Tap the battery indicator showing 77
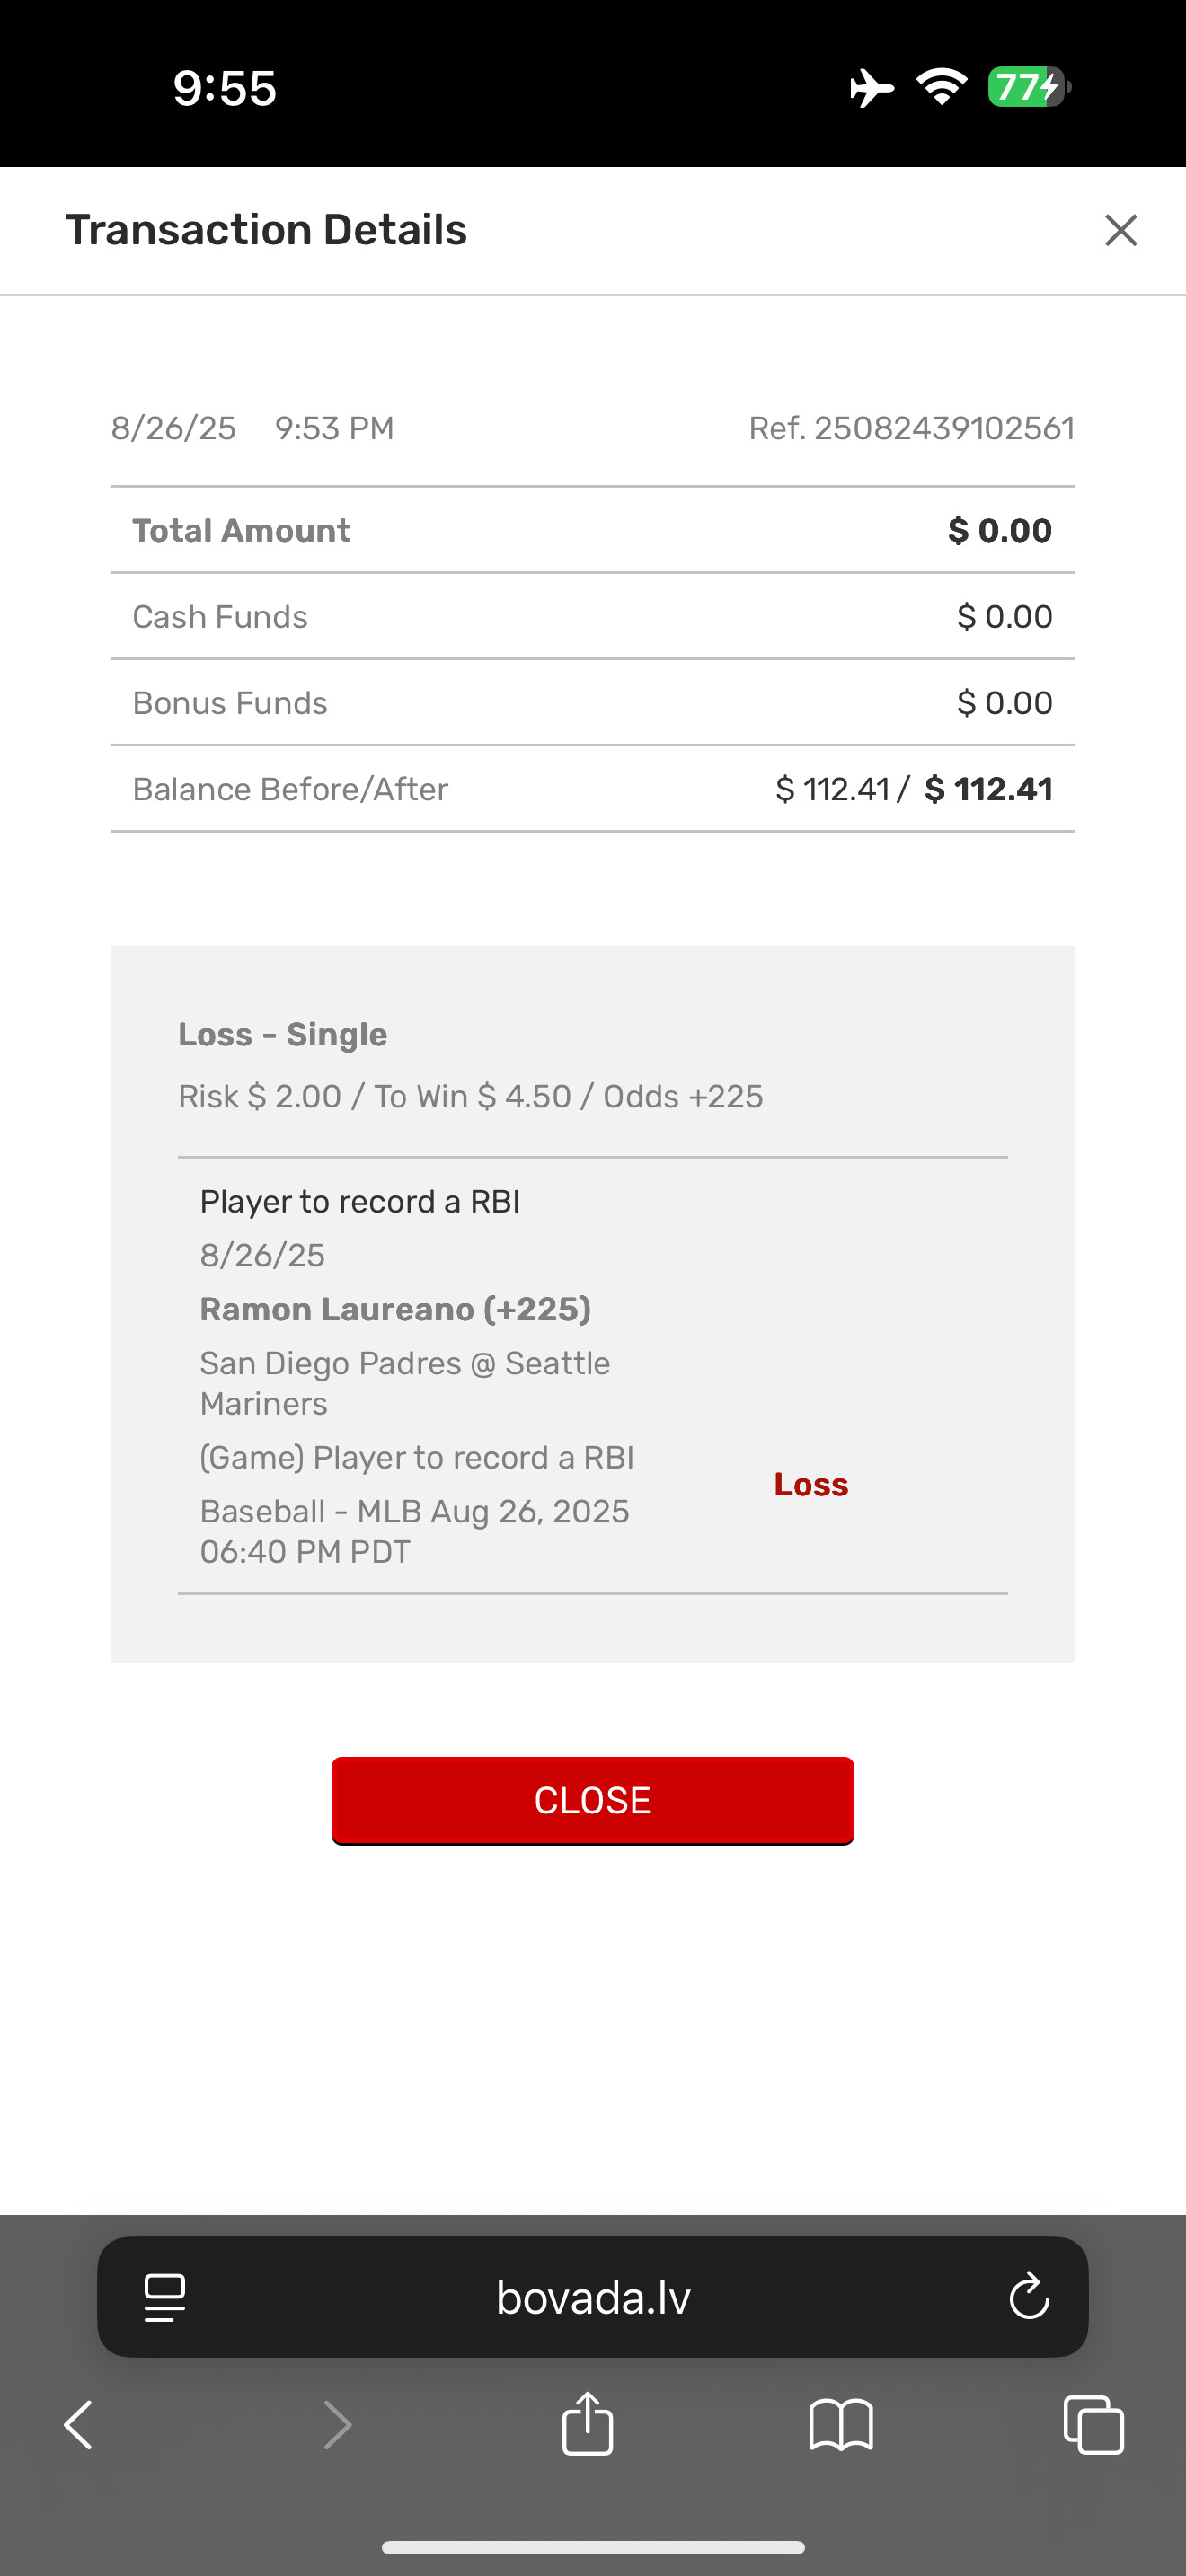The image size is (1186, 2576). pyautogui.click(x=1028, y=88)
